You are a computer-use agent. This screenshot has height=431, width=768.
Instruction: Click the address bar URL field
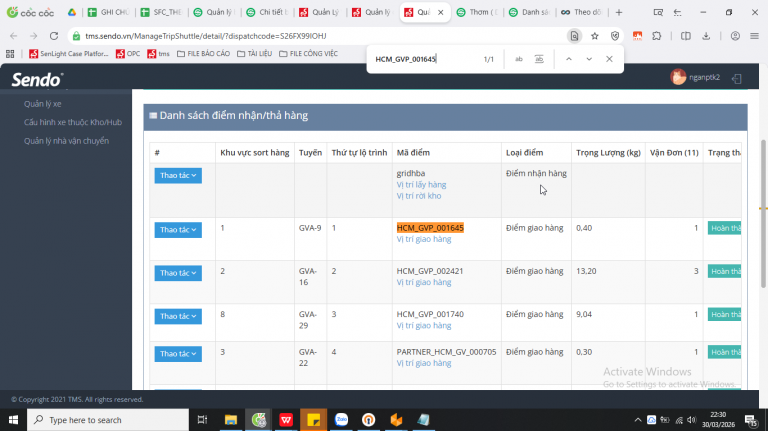tap(318, 36)
